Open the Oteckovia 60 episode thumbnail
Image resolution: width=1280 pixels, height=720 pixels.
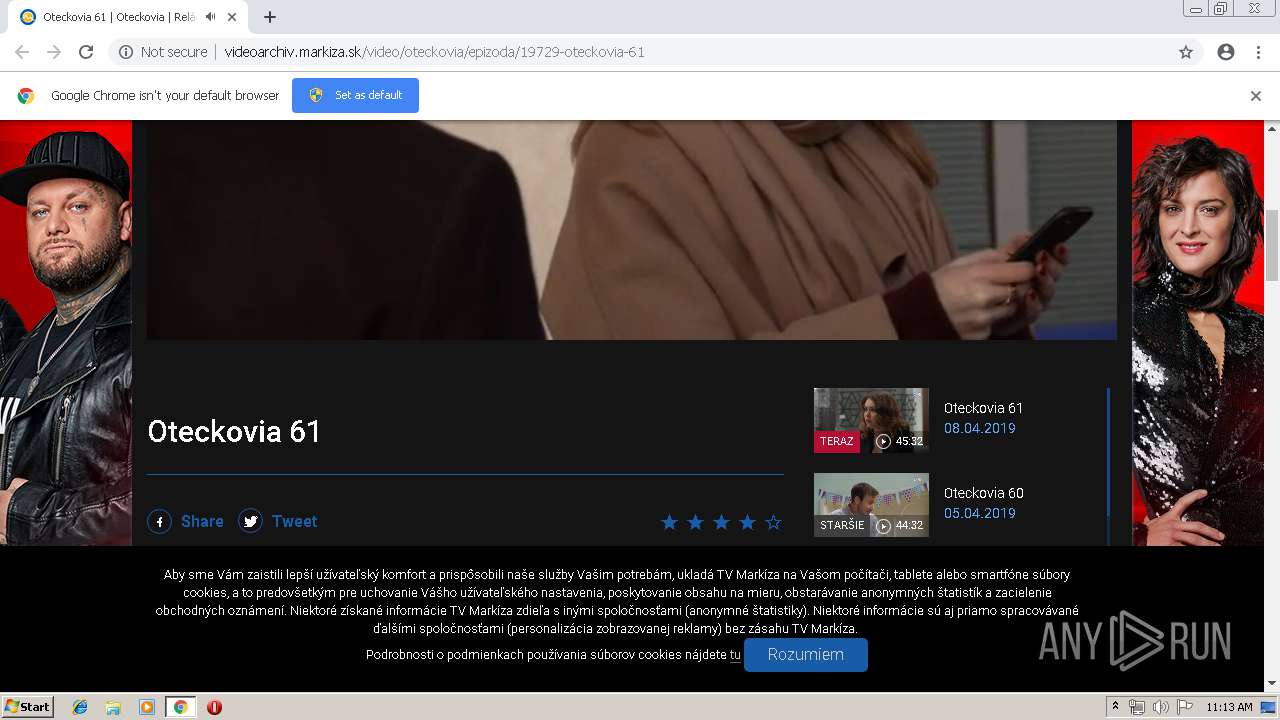click(x=871, y=505)
